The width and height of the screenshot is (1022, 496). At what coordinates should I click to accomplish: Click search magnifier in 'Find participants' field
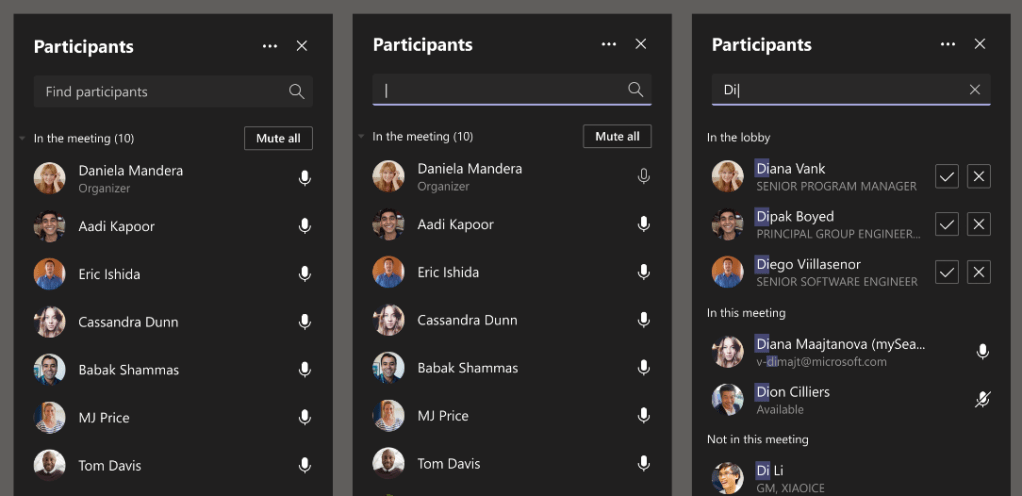[296, 92]
